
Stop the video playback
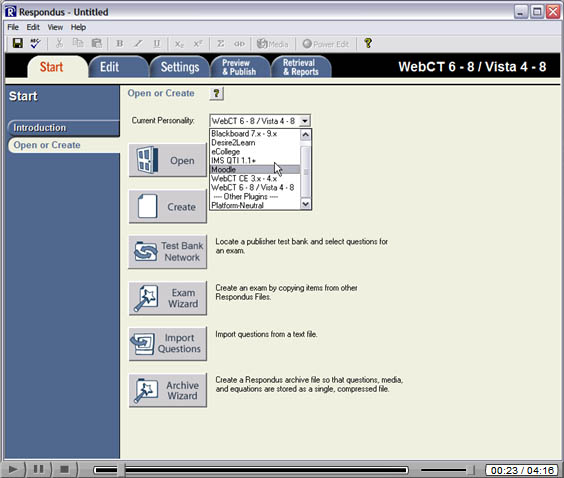(64, 469)
